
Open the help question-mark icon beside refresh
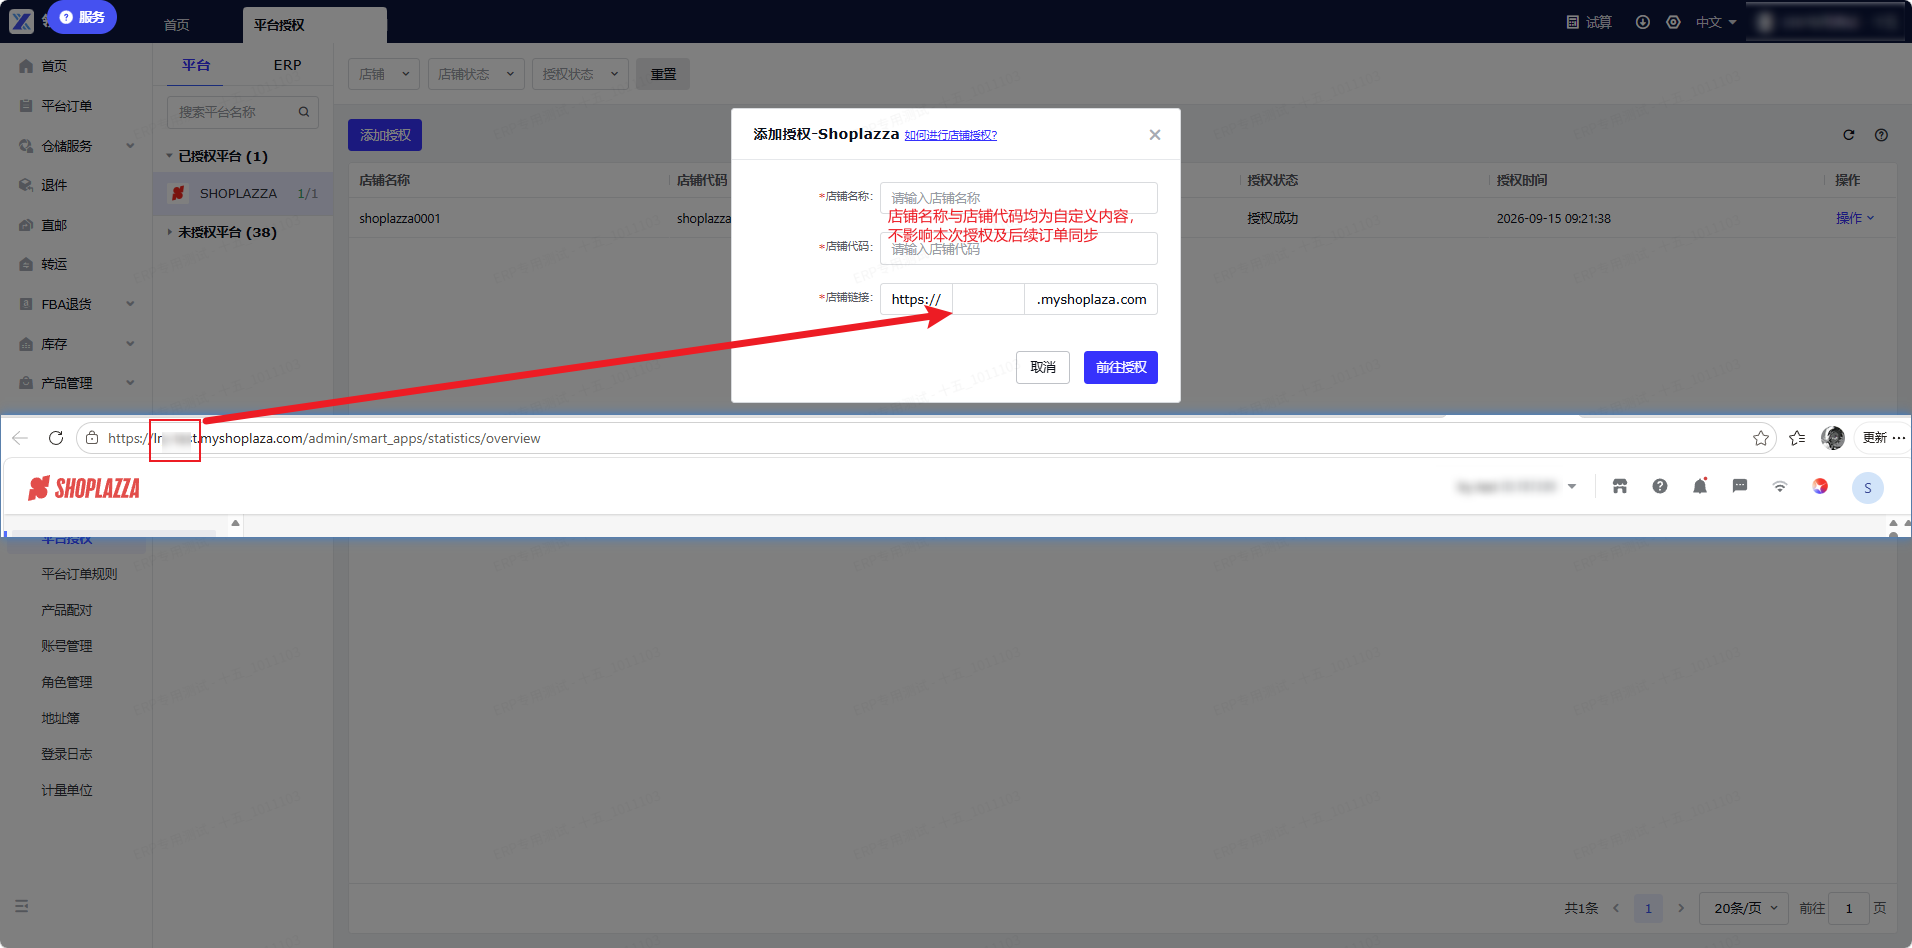tap(1881, 135)
